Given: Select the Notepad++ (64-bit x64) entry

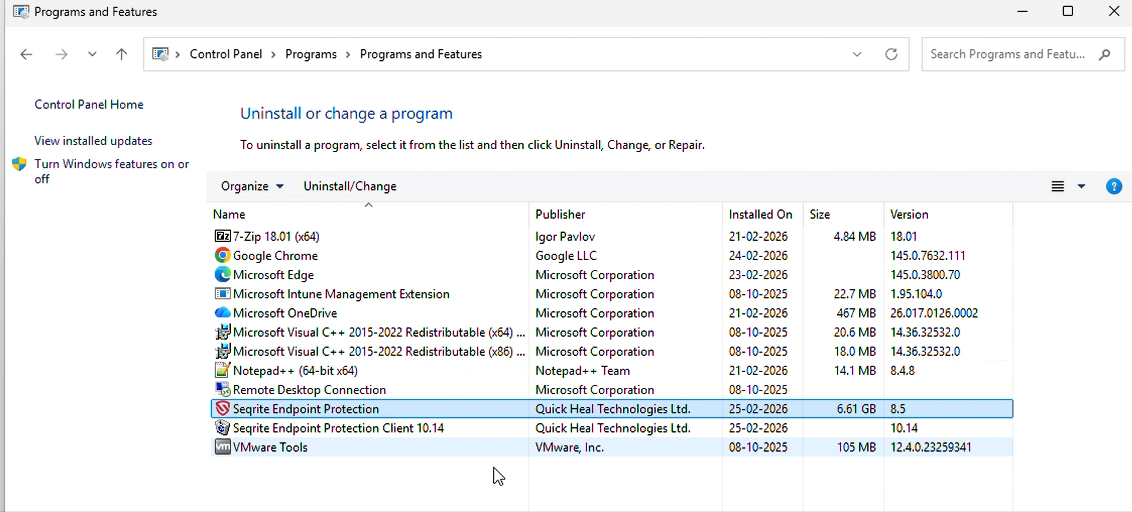Looking at the screenshot, I should click(611, 370).
